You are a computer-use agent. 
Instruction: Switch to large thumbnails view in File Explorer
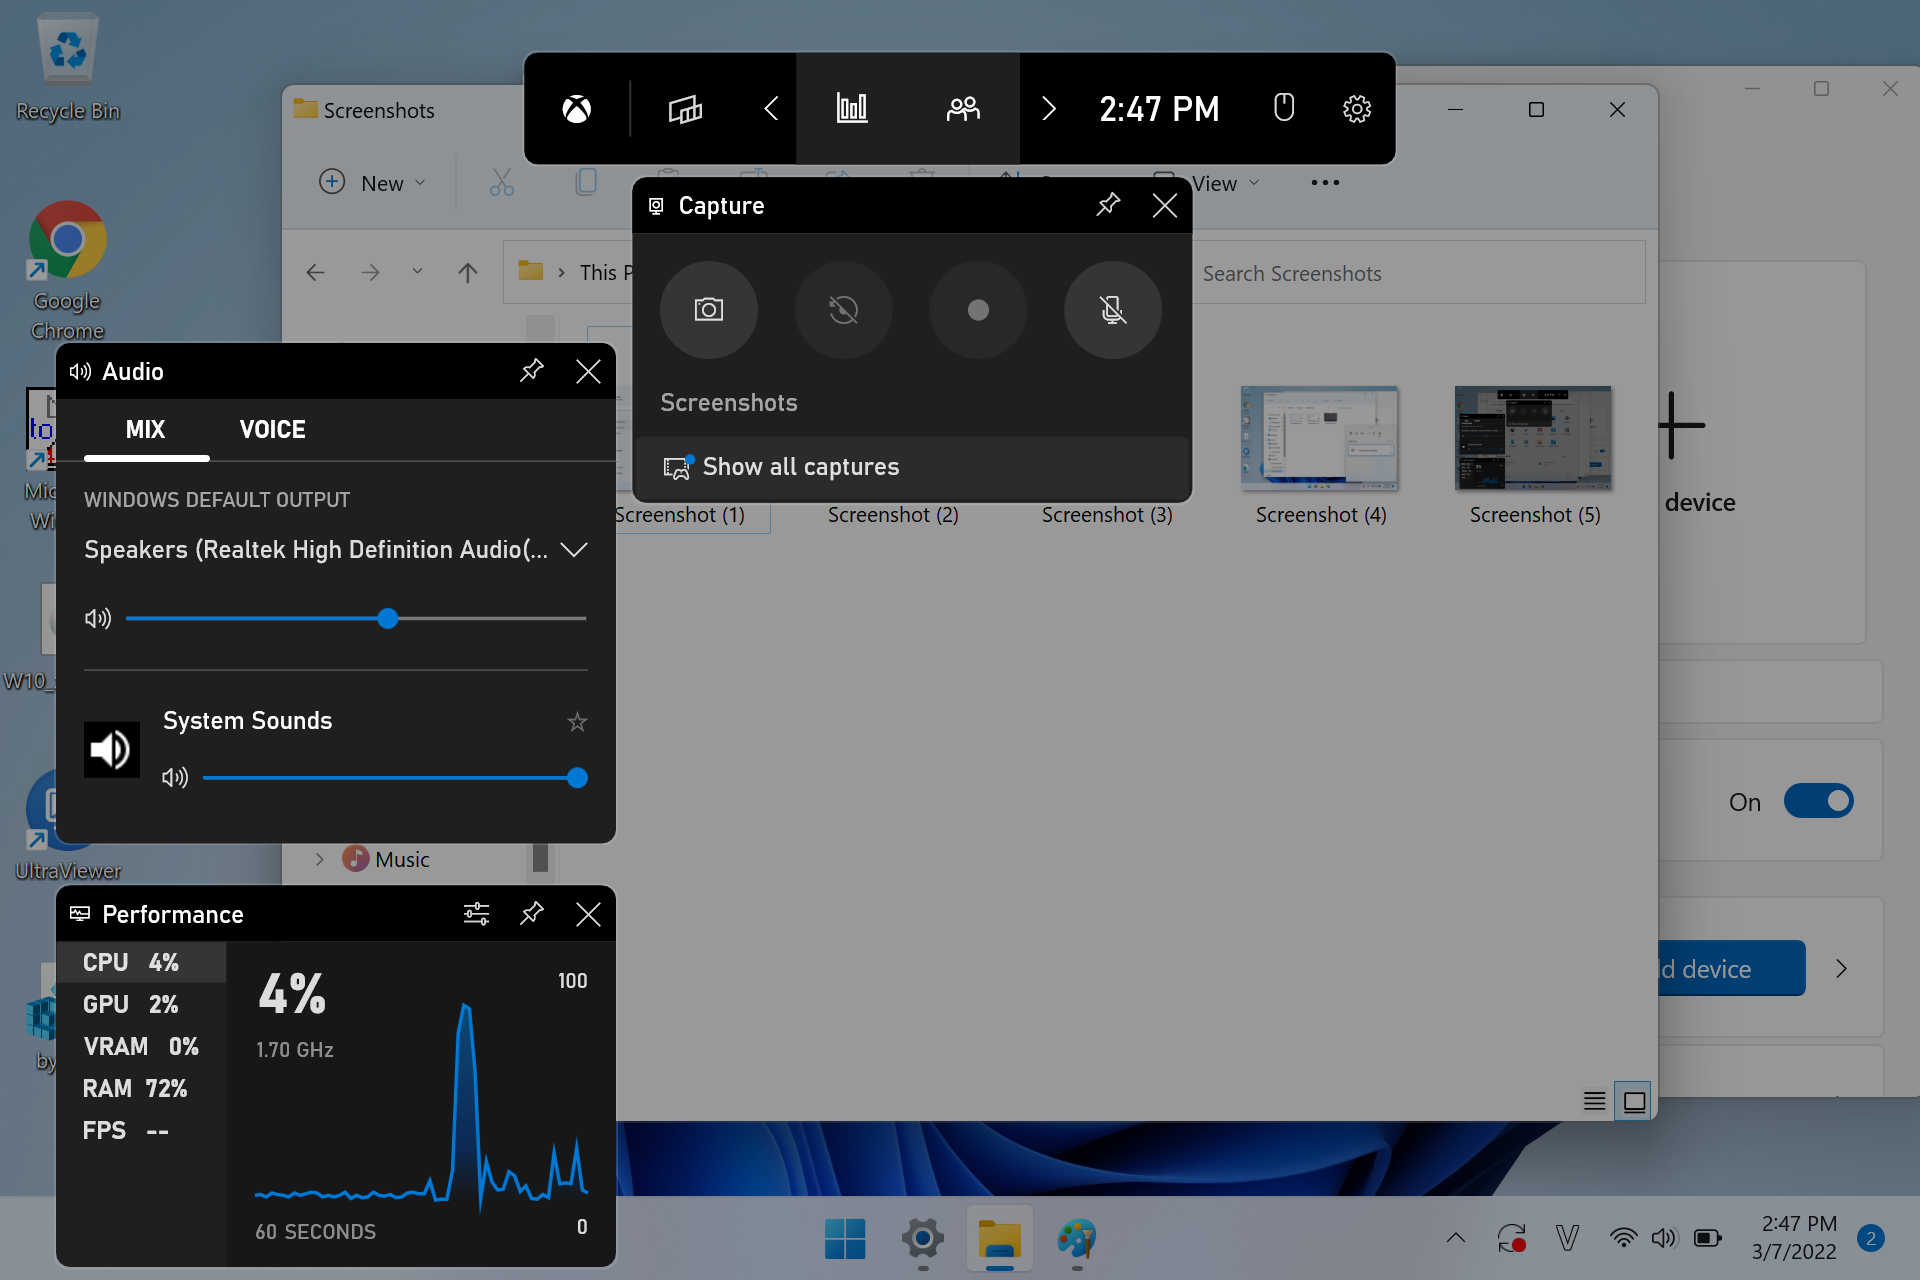1634,1101
